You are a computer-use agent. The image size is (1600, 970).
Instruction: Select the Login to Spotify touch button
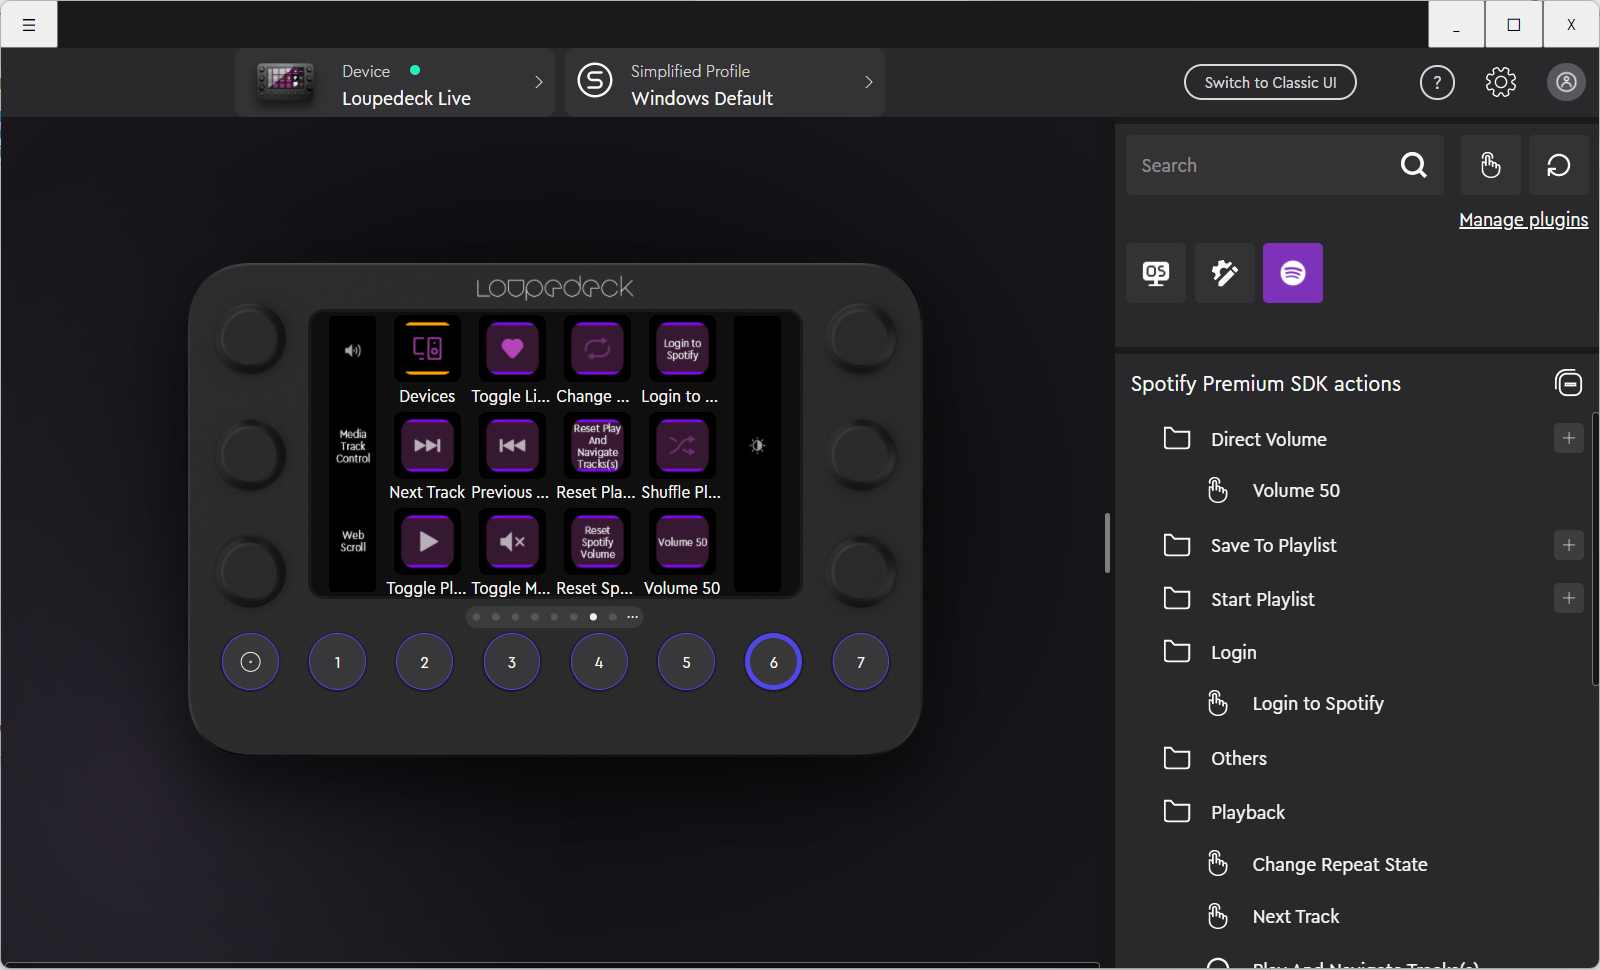click(x=682, y=348)
